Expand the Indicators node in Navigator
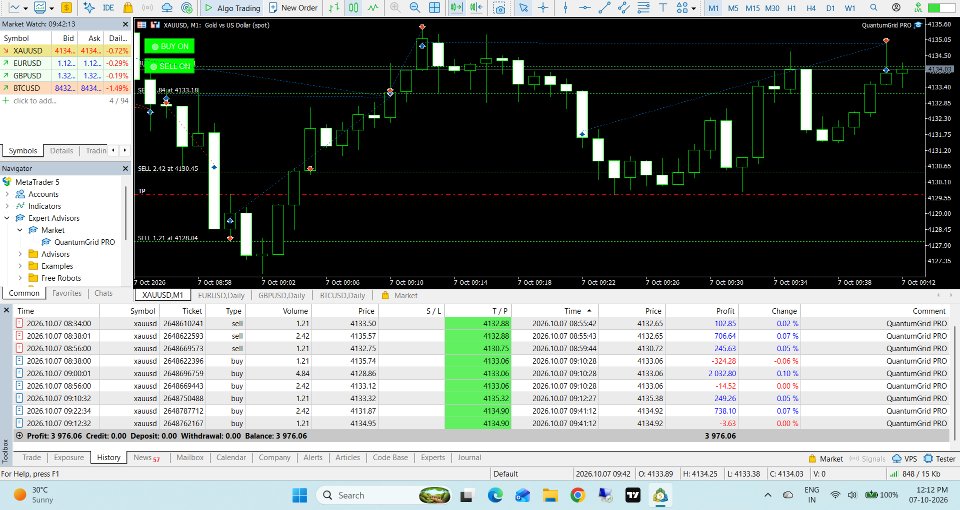 pyautogui.click(x=7, y=206)
